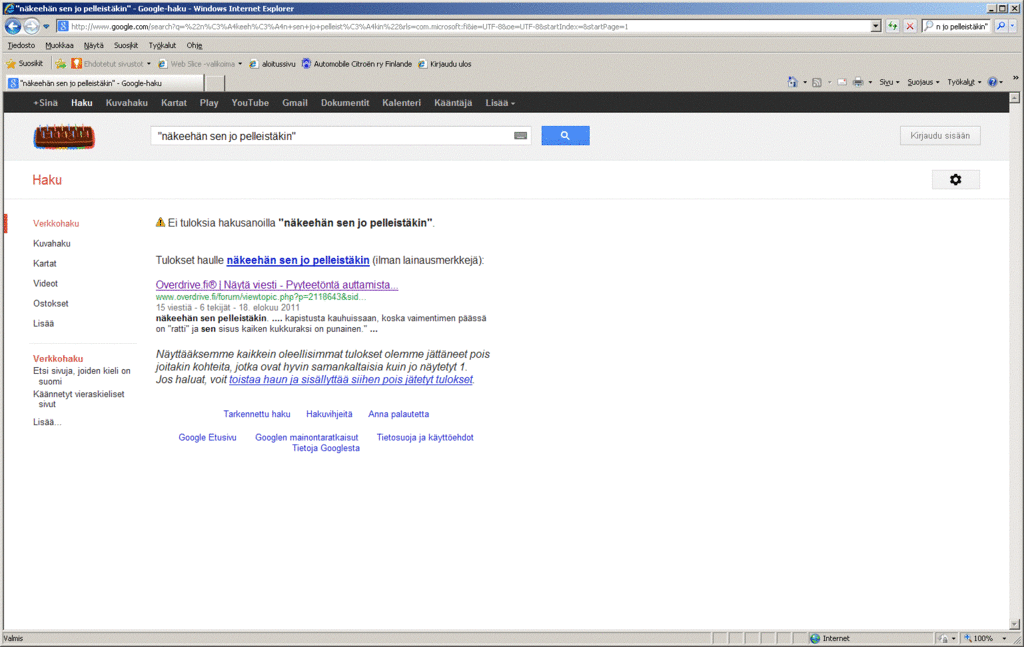
Task: Click inside the Google search query field
Action: (x=330, y=136)
